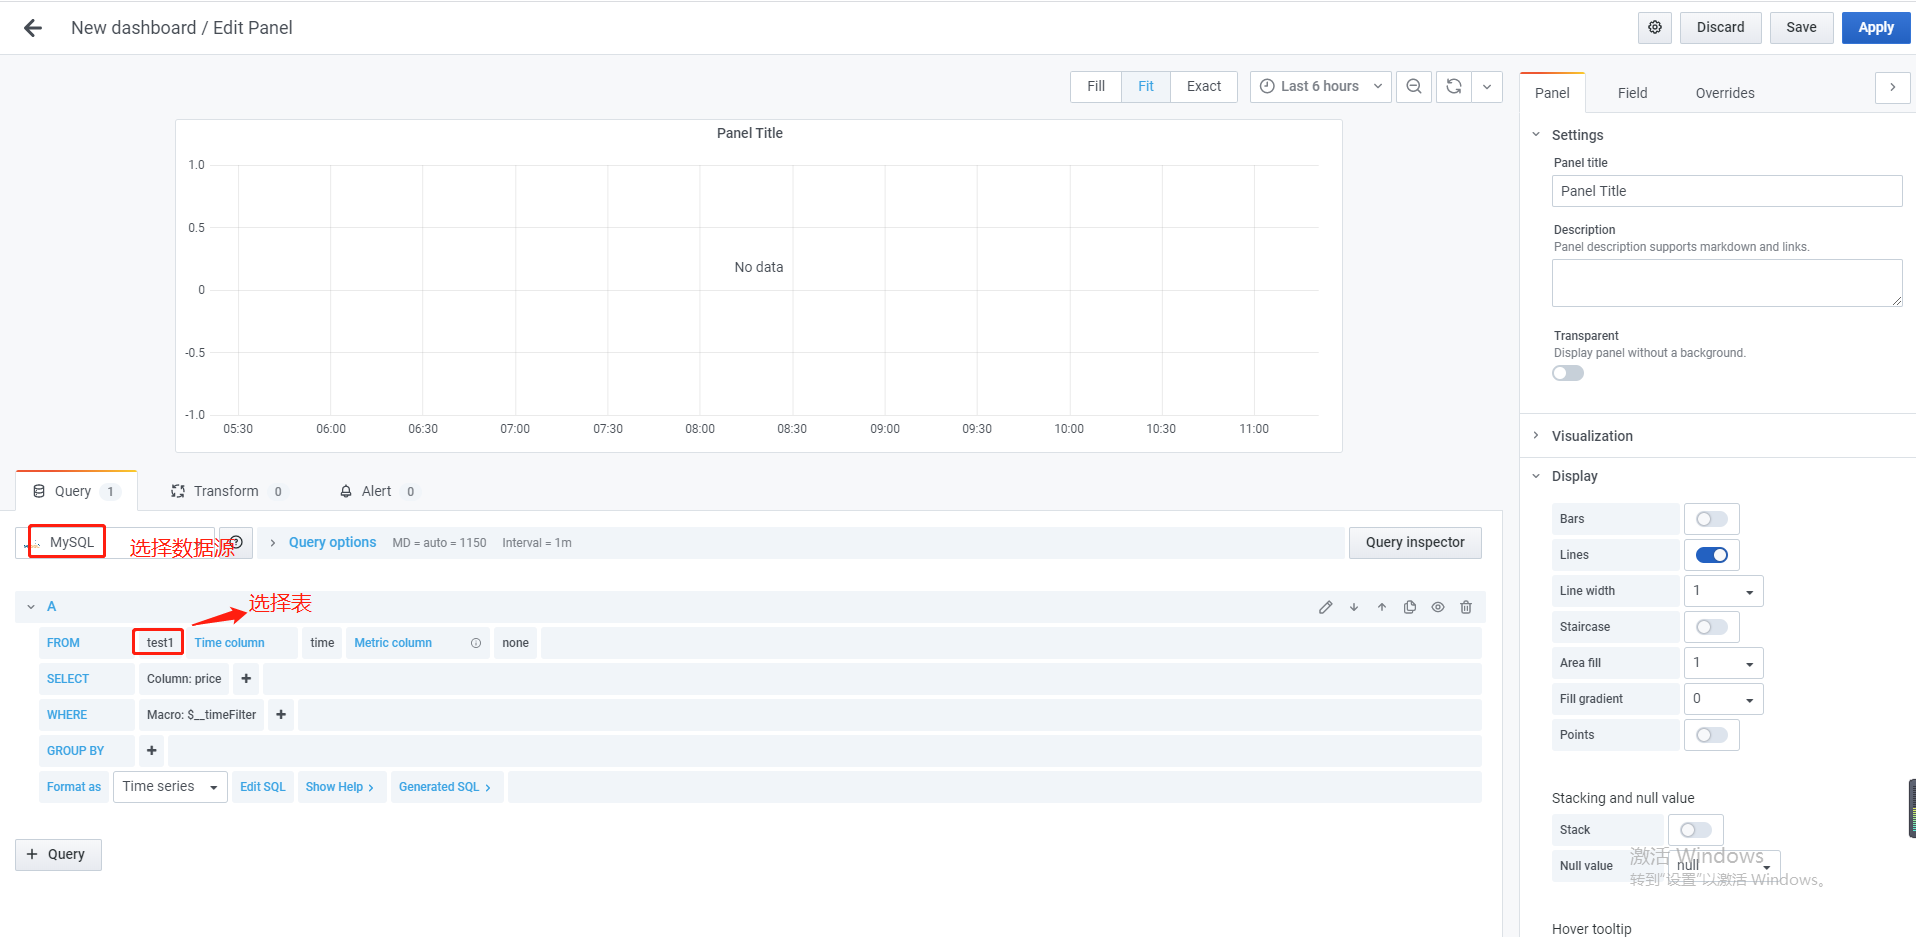Click the zoom out time range icon
The height and width of the screenshot is (937, 1916).
click(x=1414, y=86)
